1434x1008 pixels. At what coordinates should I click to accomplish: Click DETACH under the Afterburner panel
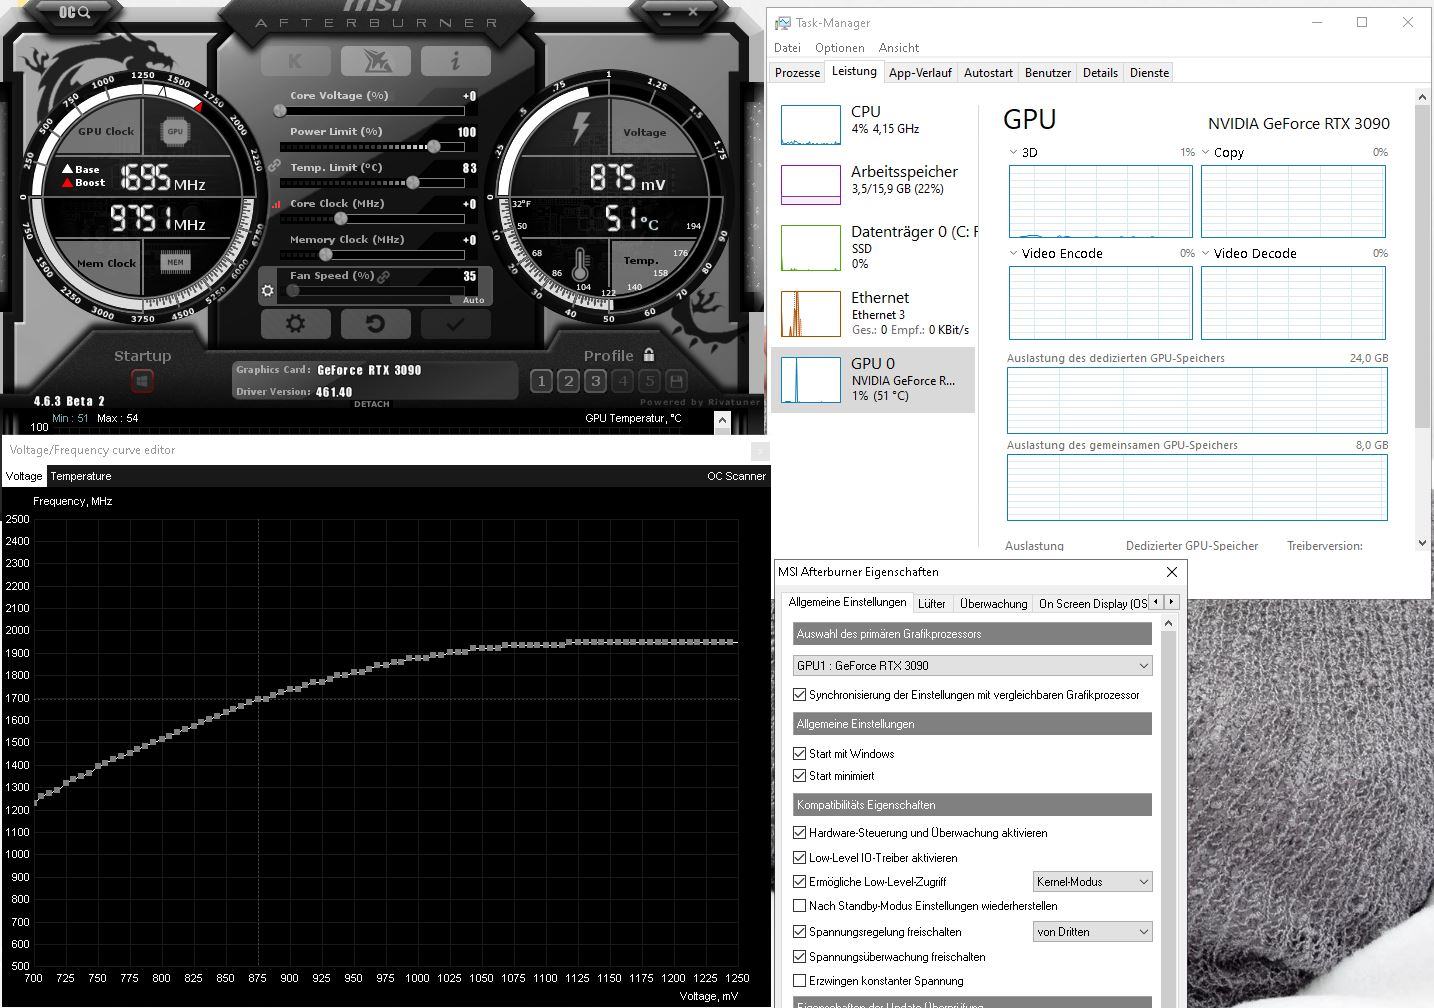(x=372, y=404)
